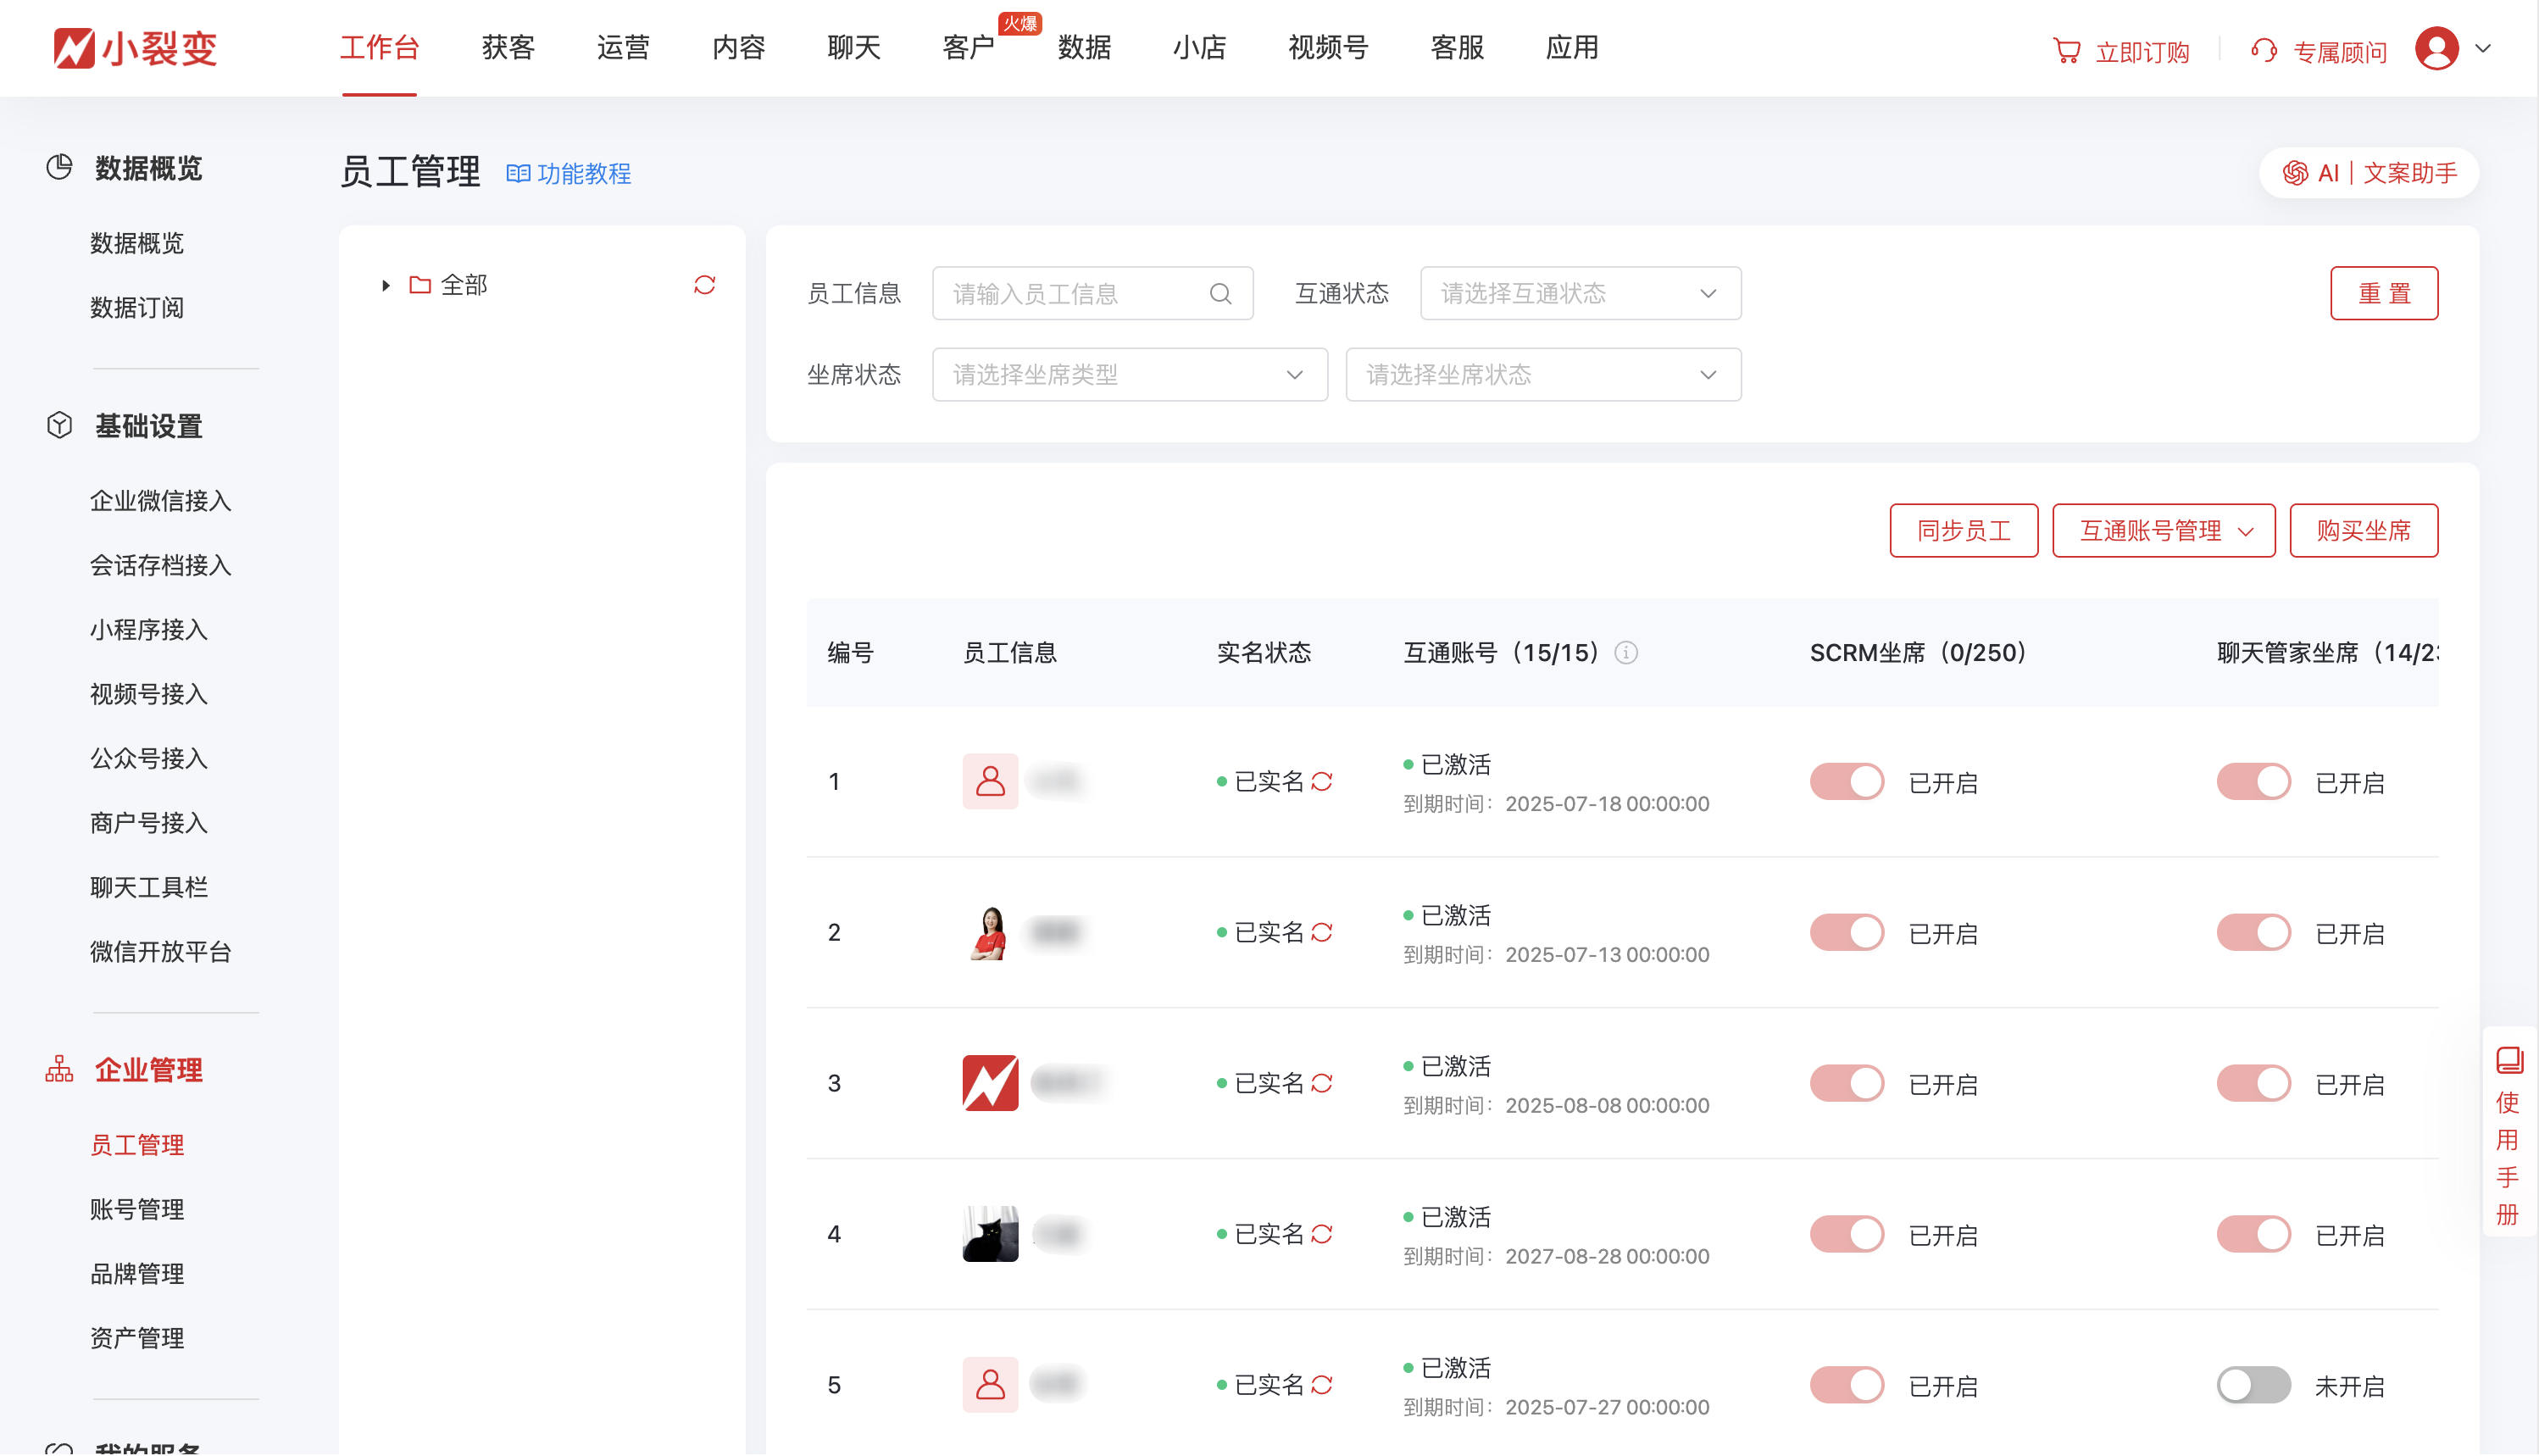Screen dimensions: 2539x1456
Task: Click the 同步员工 button
Action: tap(1963, 531)
